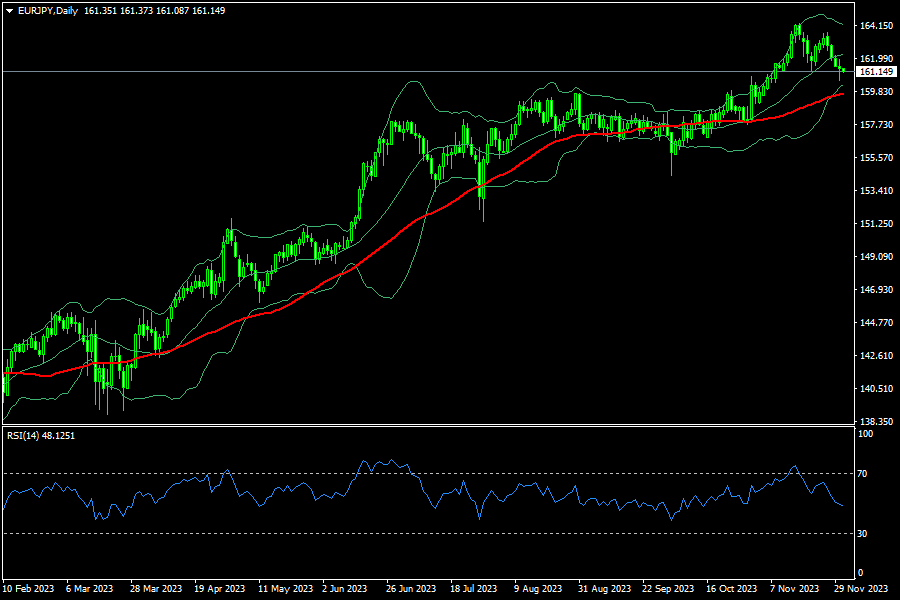
Task: Click the 2 Jun 2023 date label
Action: (x=344, y=589)
